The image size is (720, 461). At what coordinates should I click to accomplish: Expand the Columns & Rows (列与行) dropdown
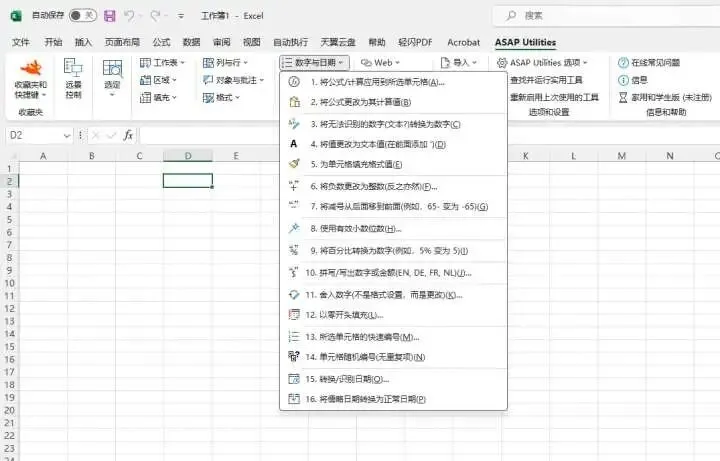click(x=225, y=62)
